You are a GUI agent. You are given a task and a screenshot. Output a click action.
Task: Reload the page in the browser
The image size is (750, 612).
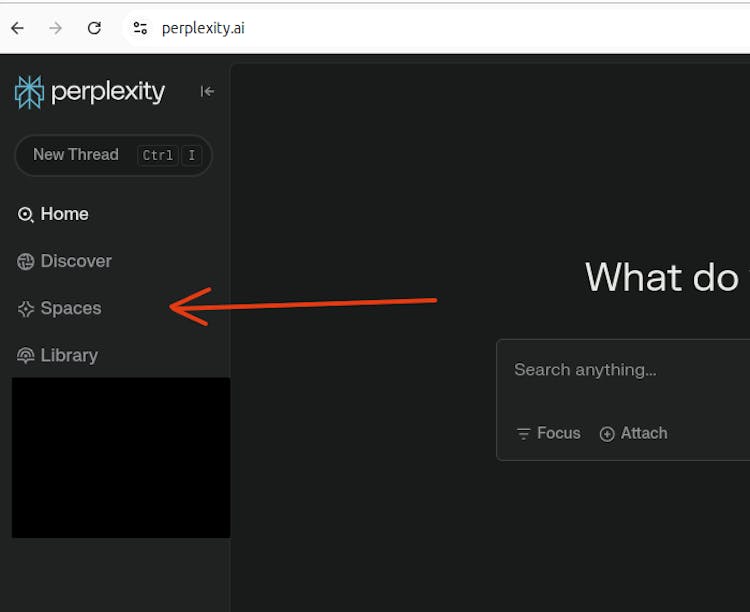click(x=94, y=28)
